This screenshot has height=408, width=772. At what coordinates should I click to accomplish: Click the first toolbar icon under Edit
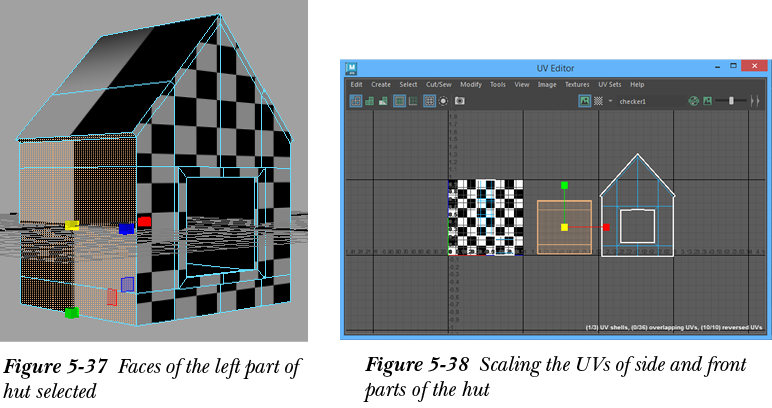[x=355, y=101]
